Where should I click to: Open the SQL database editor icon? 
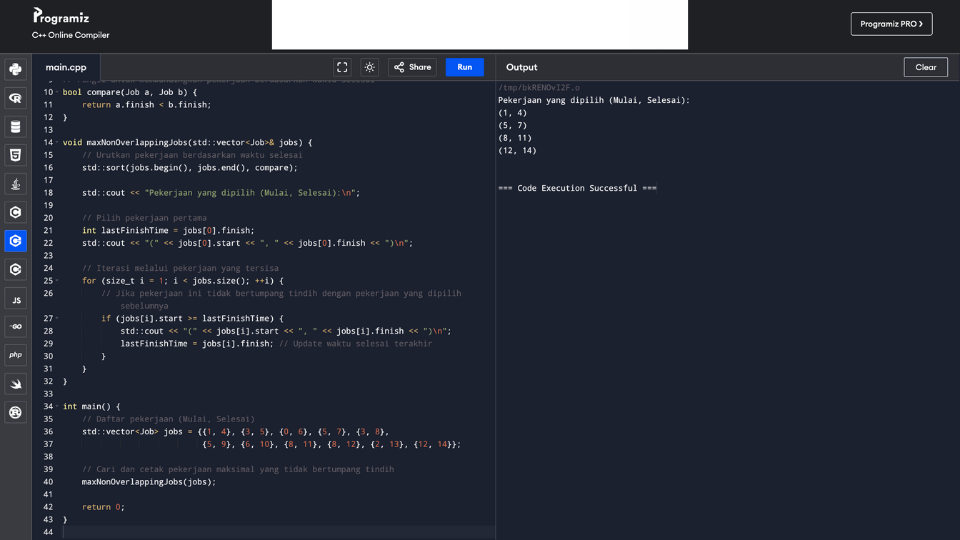tap(15, 127)
